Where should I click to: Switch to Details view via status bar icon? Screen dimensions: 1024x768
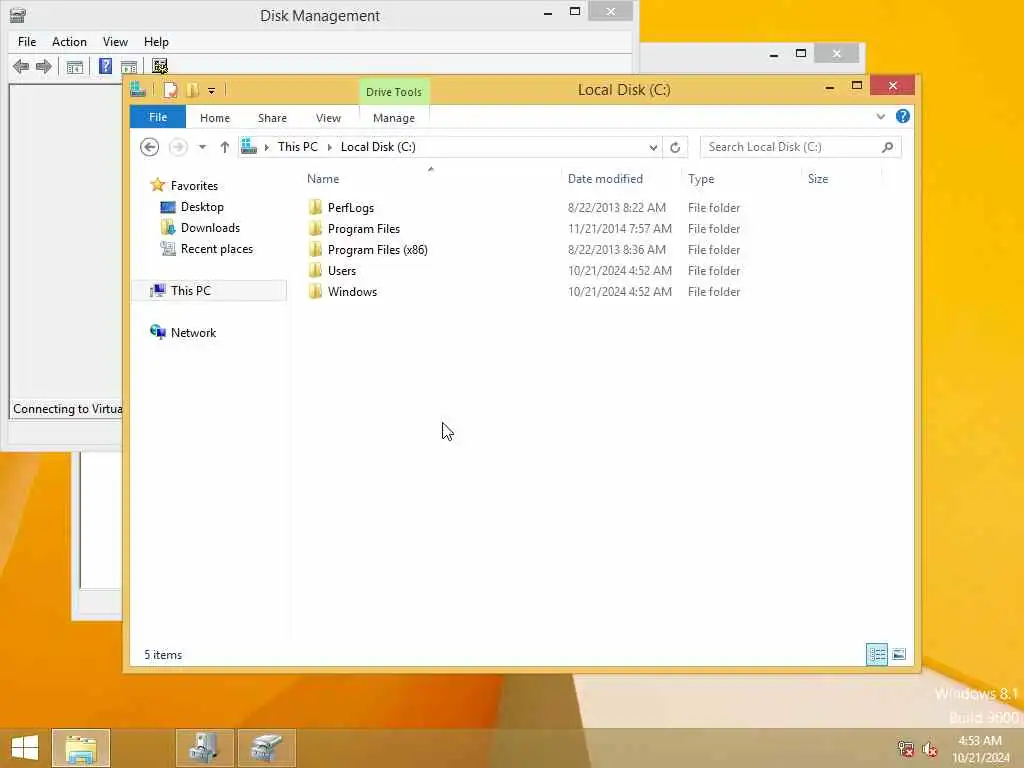pyautogui.click(x=876, y=654)
